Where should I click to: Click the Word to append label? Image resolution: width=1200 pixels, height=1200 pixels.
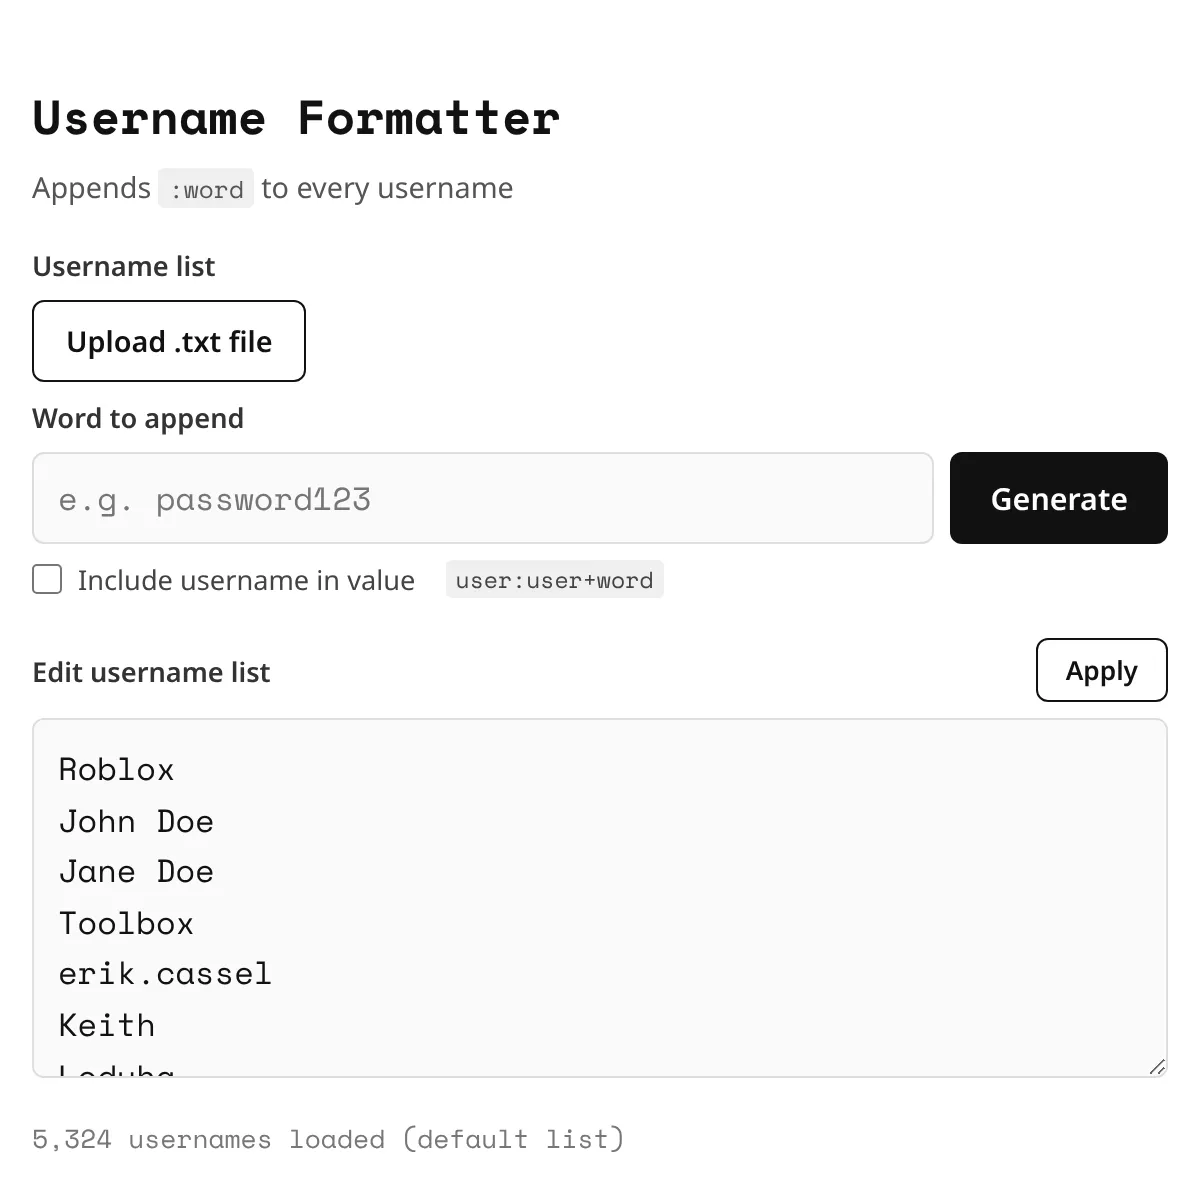[x=138, y=418]
